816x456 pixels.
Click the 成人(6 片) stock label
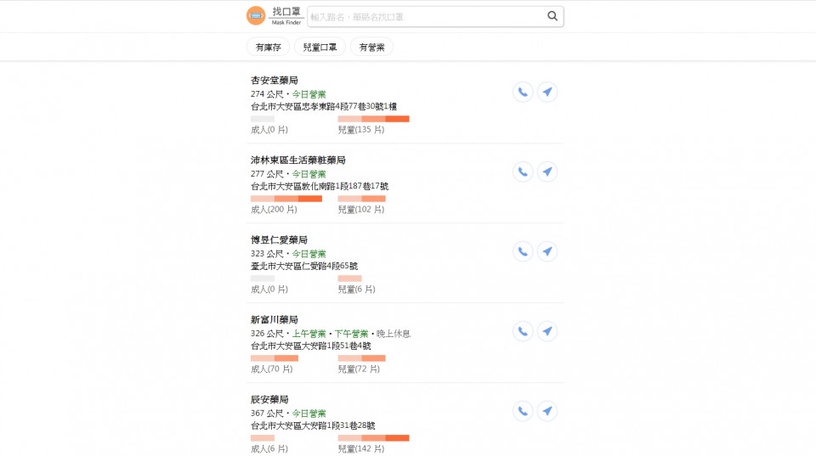[x=269, y=449]
